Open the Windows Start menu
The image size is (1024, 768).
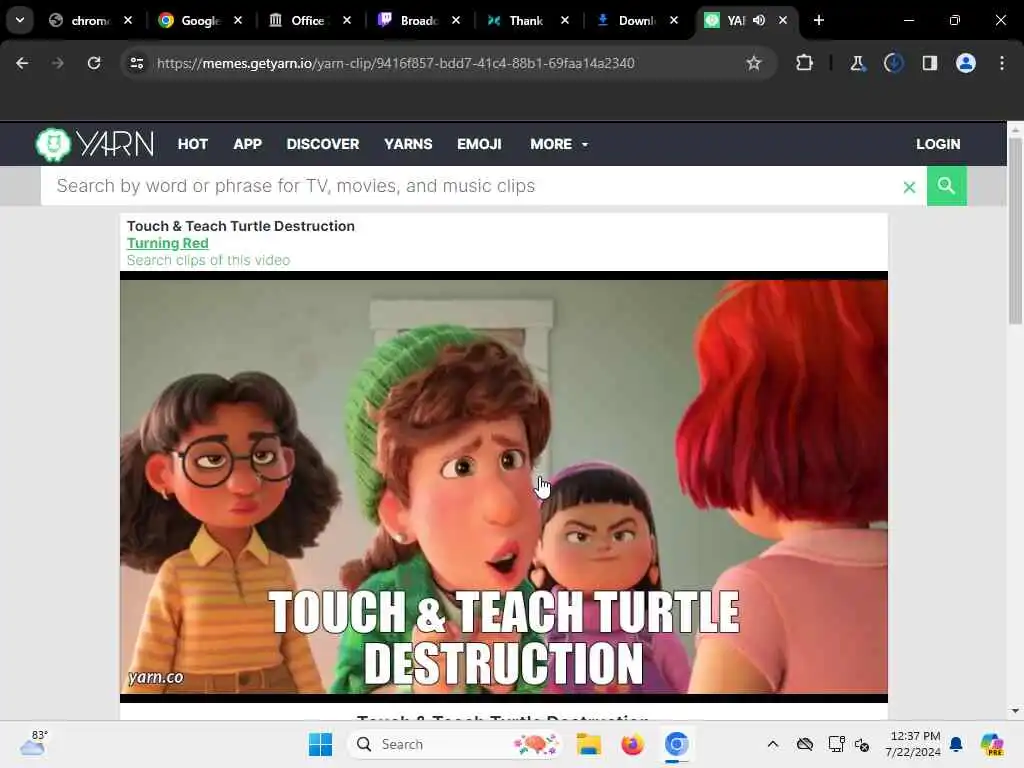(x=320, y=744)
